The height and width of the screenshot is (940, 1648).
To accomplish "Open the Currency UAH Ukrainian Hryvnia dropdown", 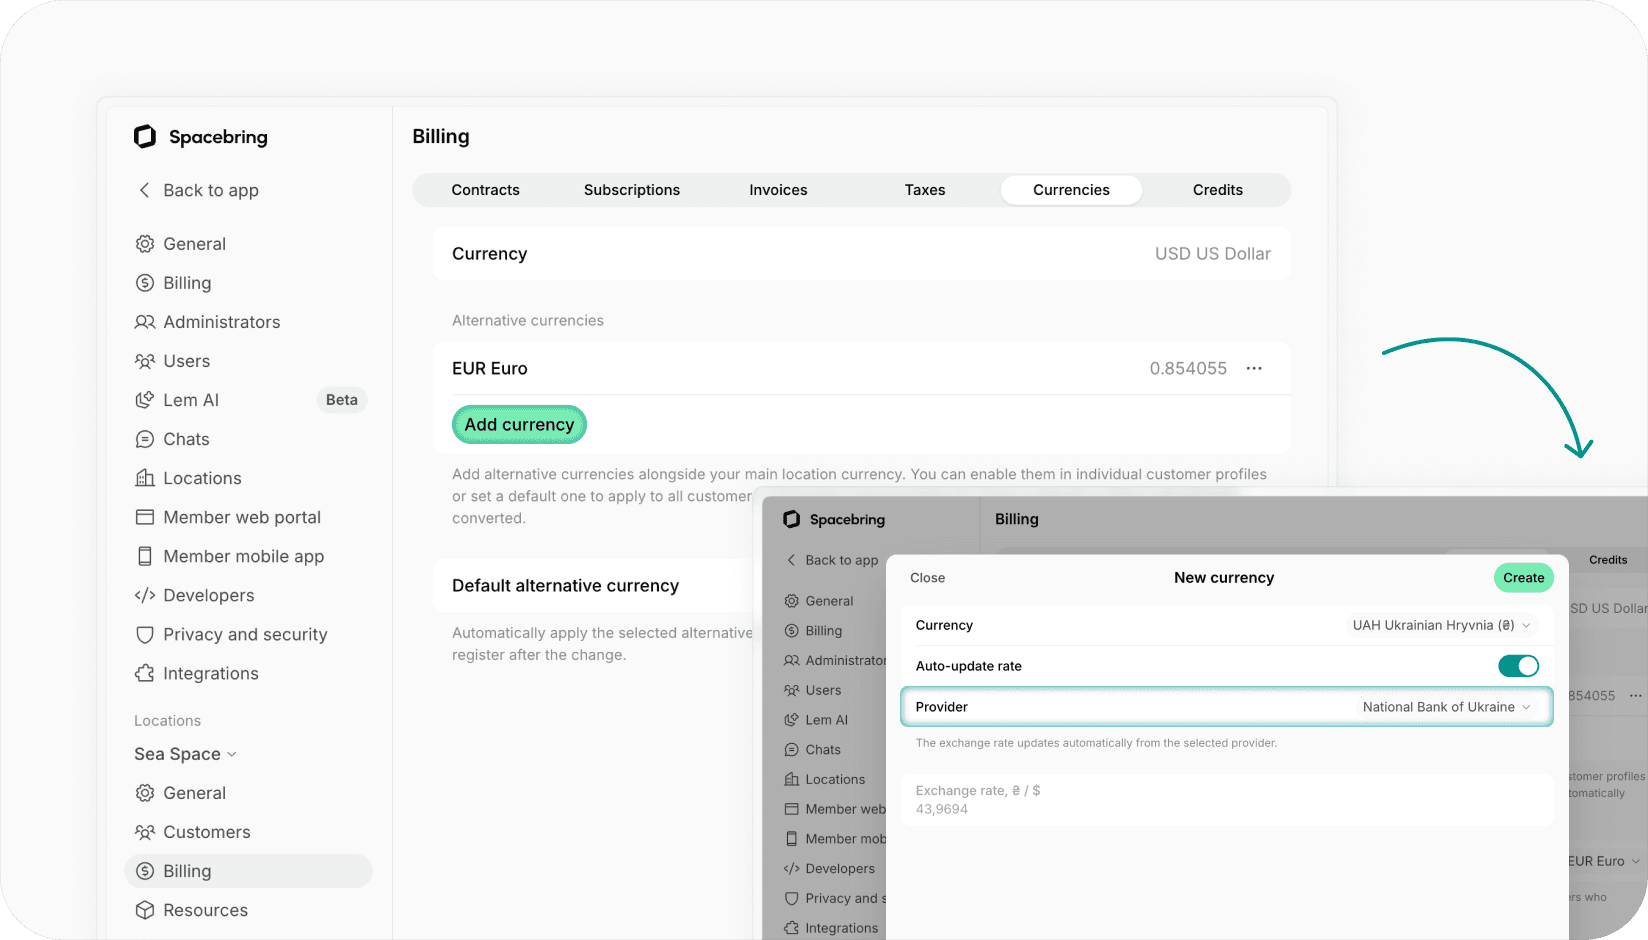I will [1441, 625].
